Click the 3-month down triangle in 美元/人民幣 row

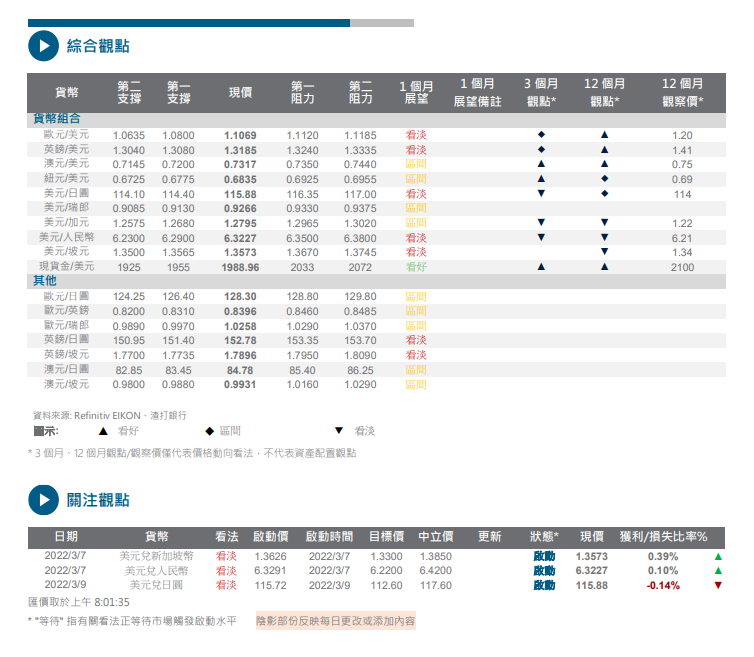pyautogui.click(x=541, y=237)
